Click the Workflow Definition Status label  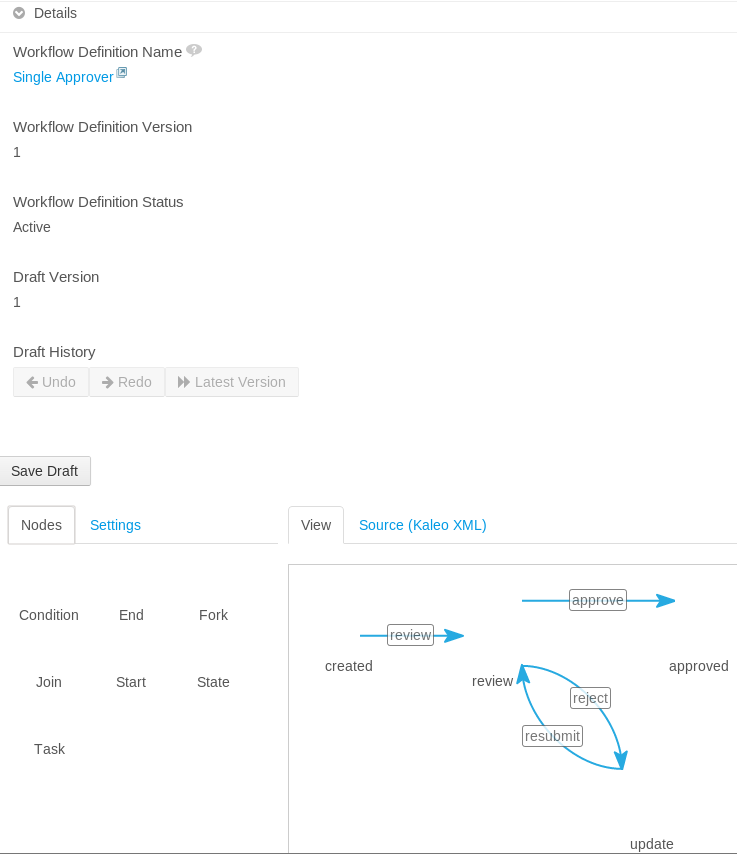coord(98,202)
